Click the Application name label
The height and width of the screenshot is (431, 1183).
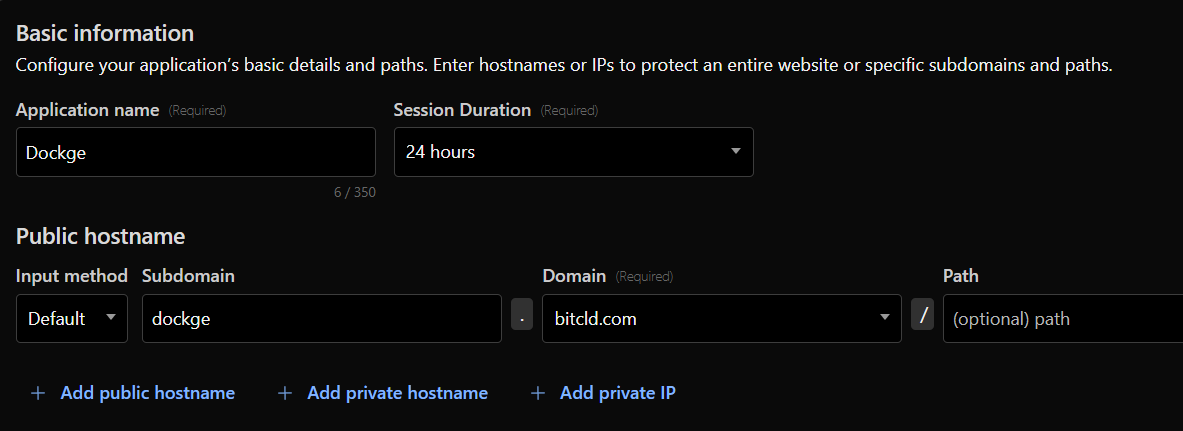coord(87,110)
